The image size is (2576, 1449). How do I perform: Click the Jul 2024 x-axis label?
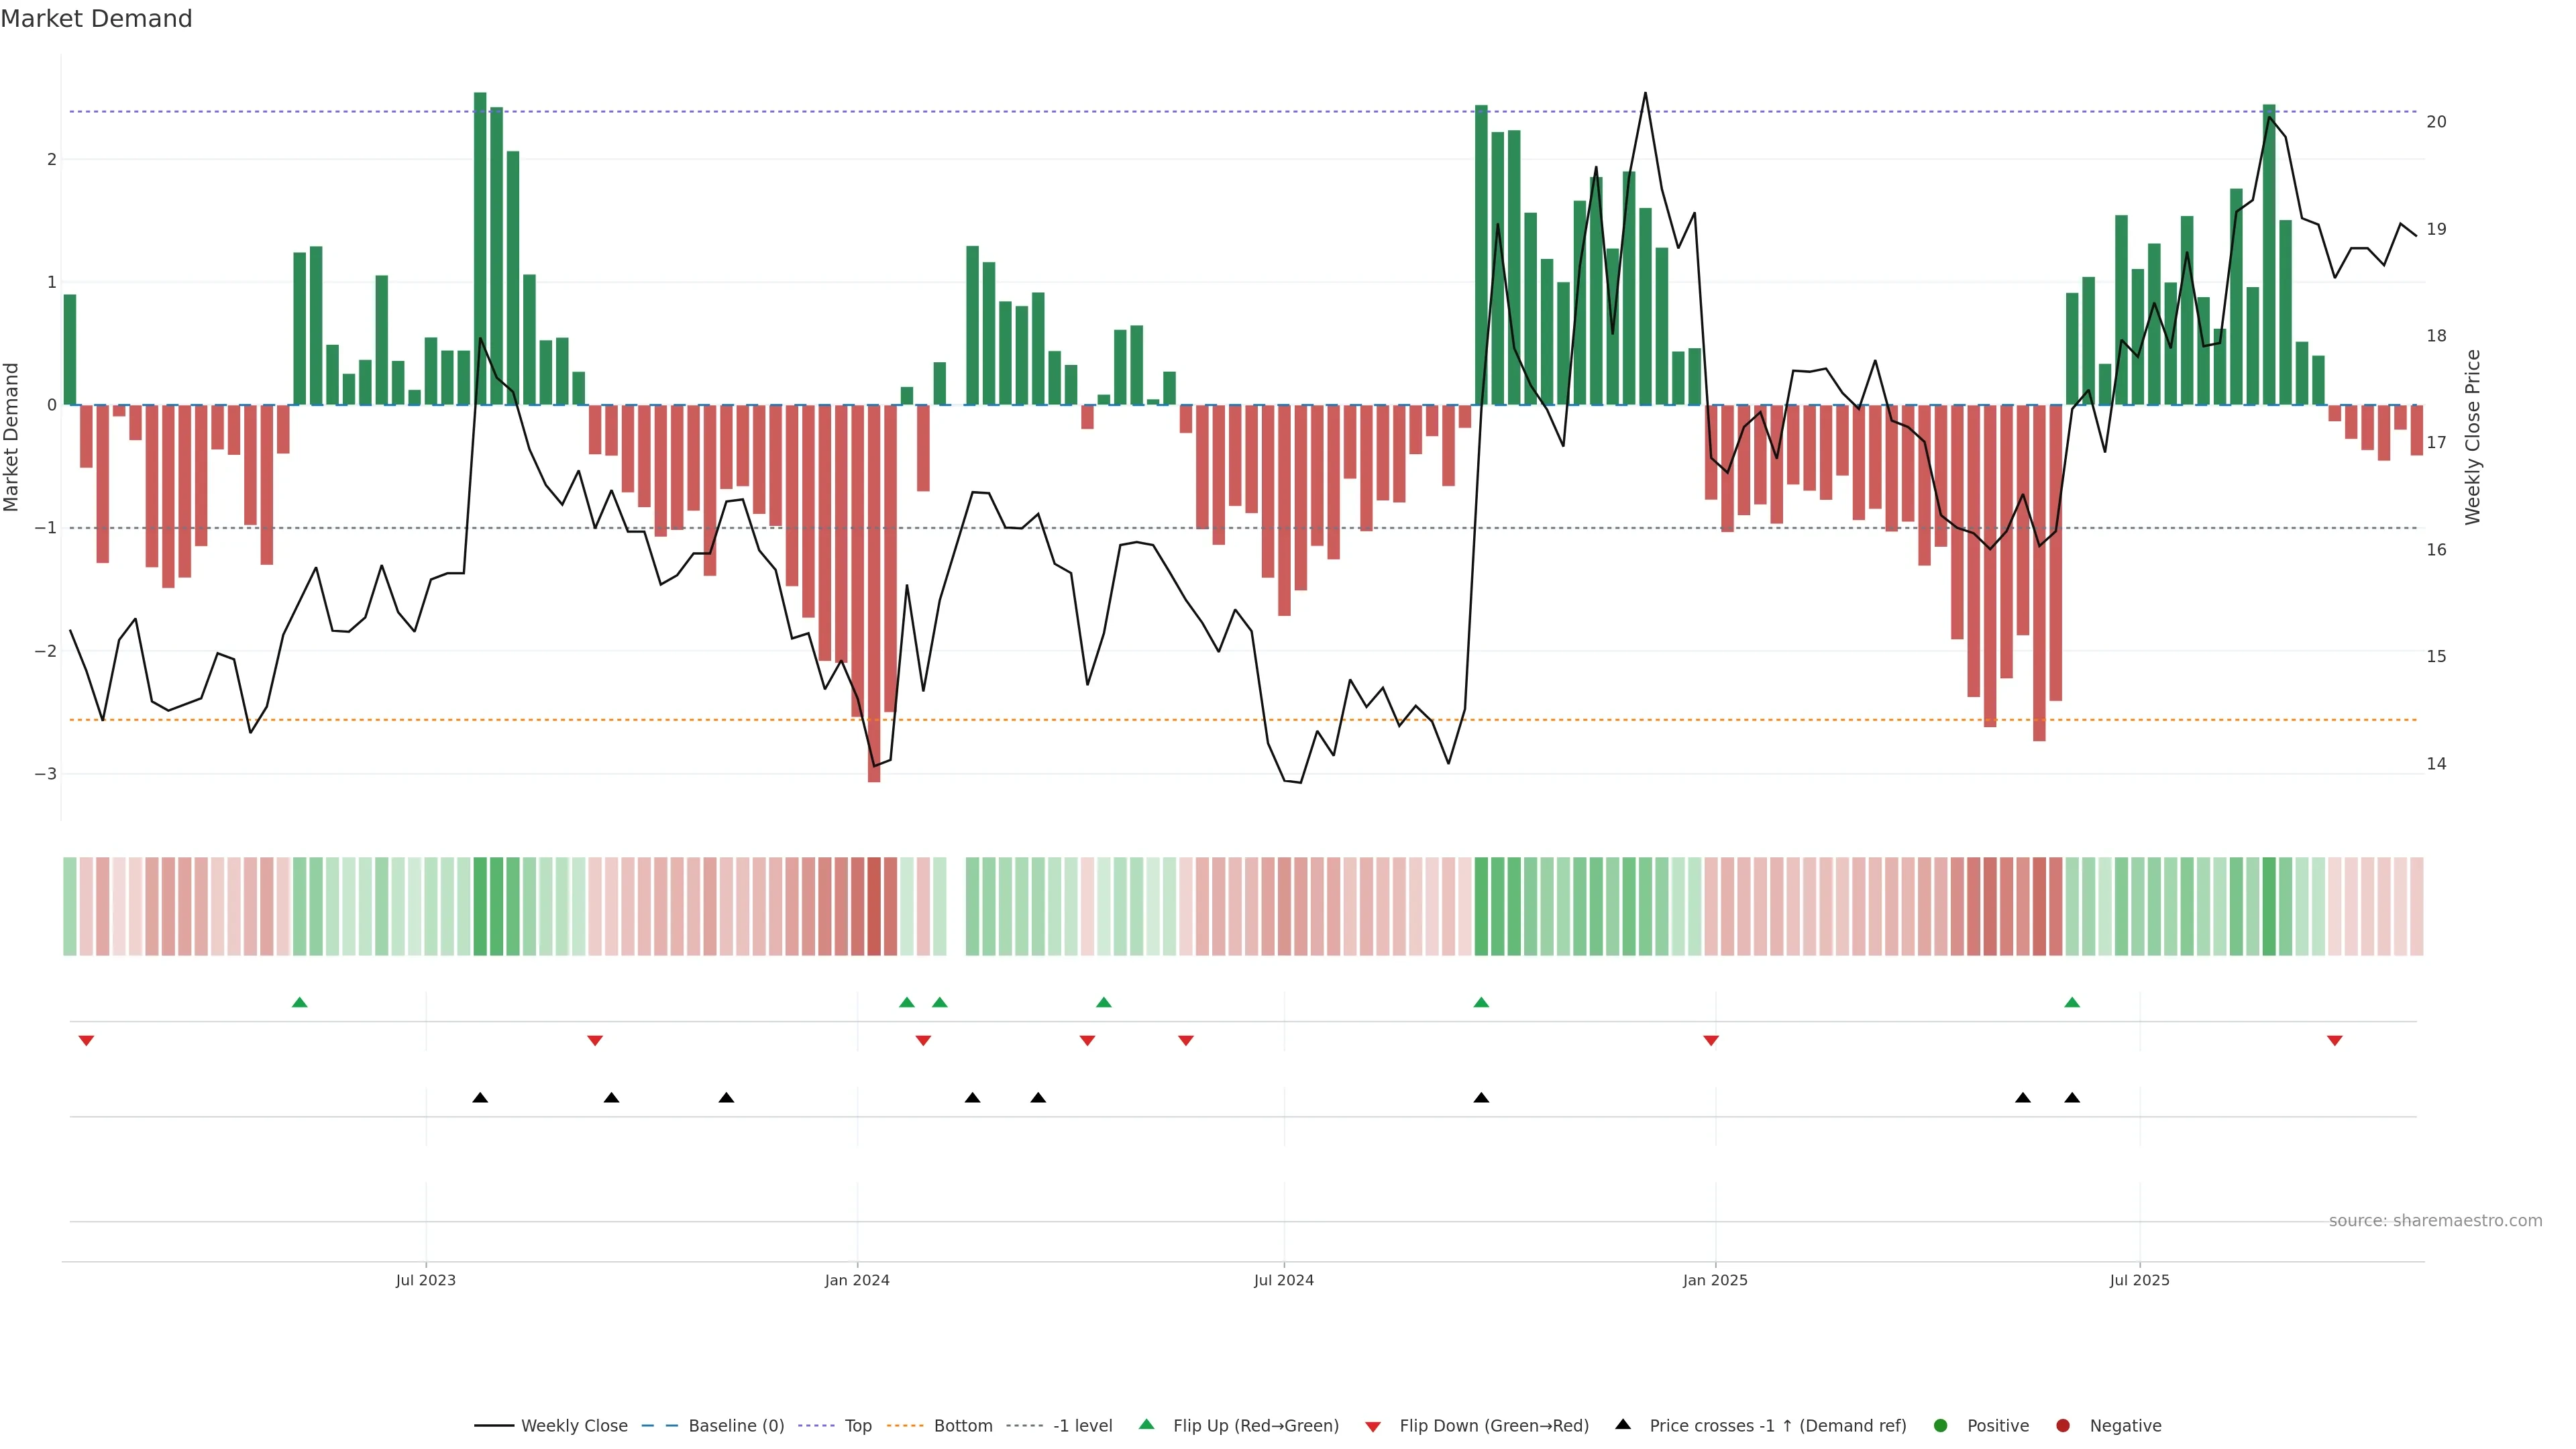1284,1281
